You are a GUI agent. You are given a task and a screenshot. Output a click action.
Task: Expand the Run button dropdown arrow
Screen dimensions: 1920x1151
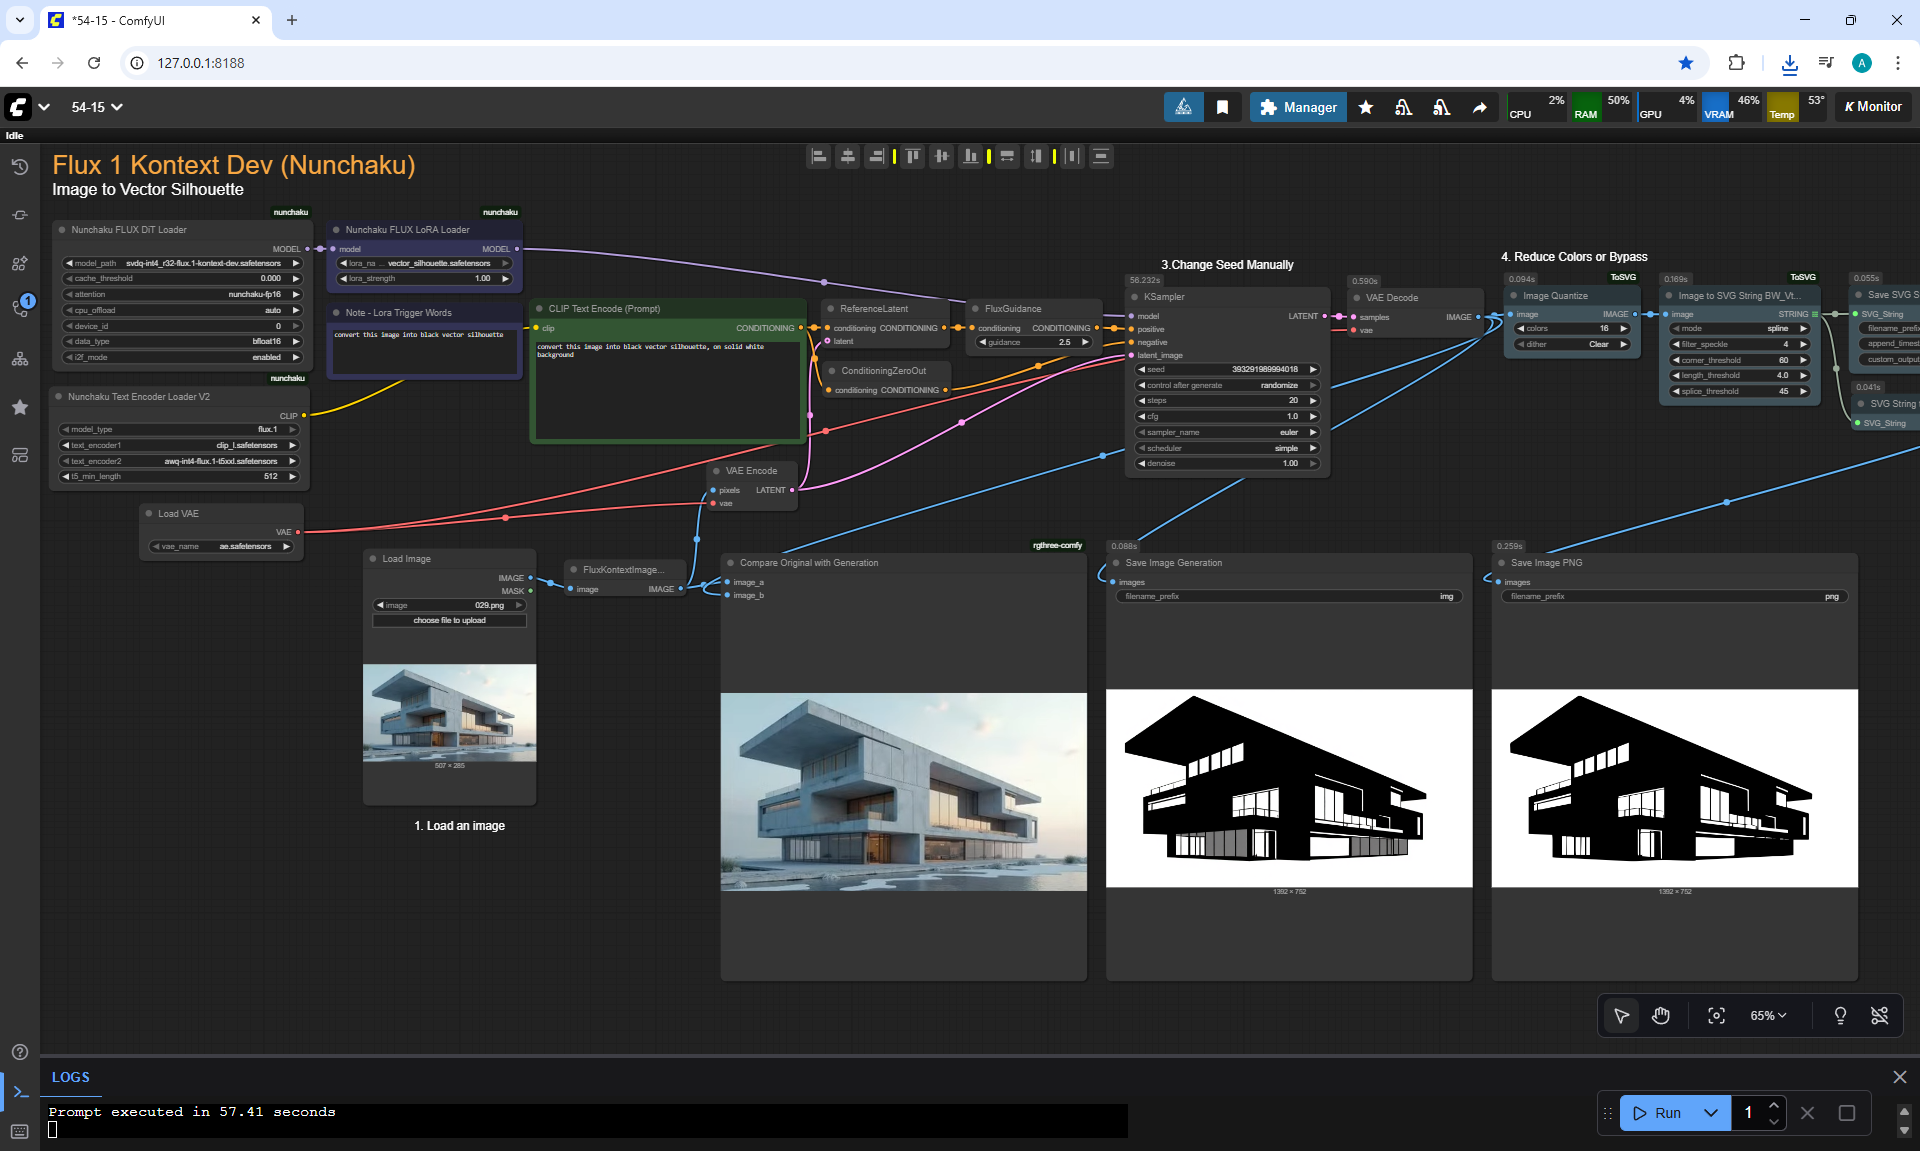(x=1711, y=1113)
